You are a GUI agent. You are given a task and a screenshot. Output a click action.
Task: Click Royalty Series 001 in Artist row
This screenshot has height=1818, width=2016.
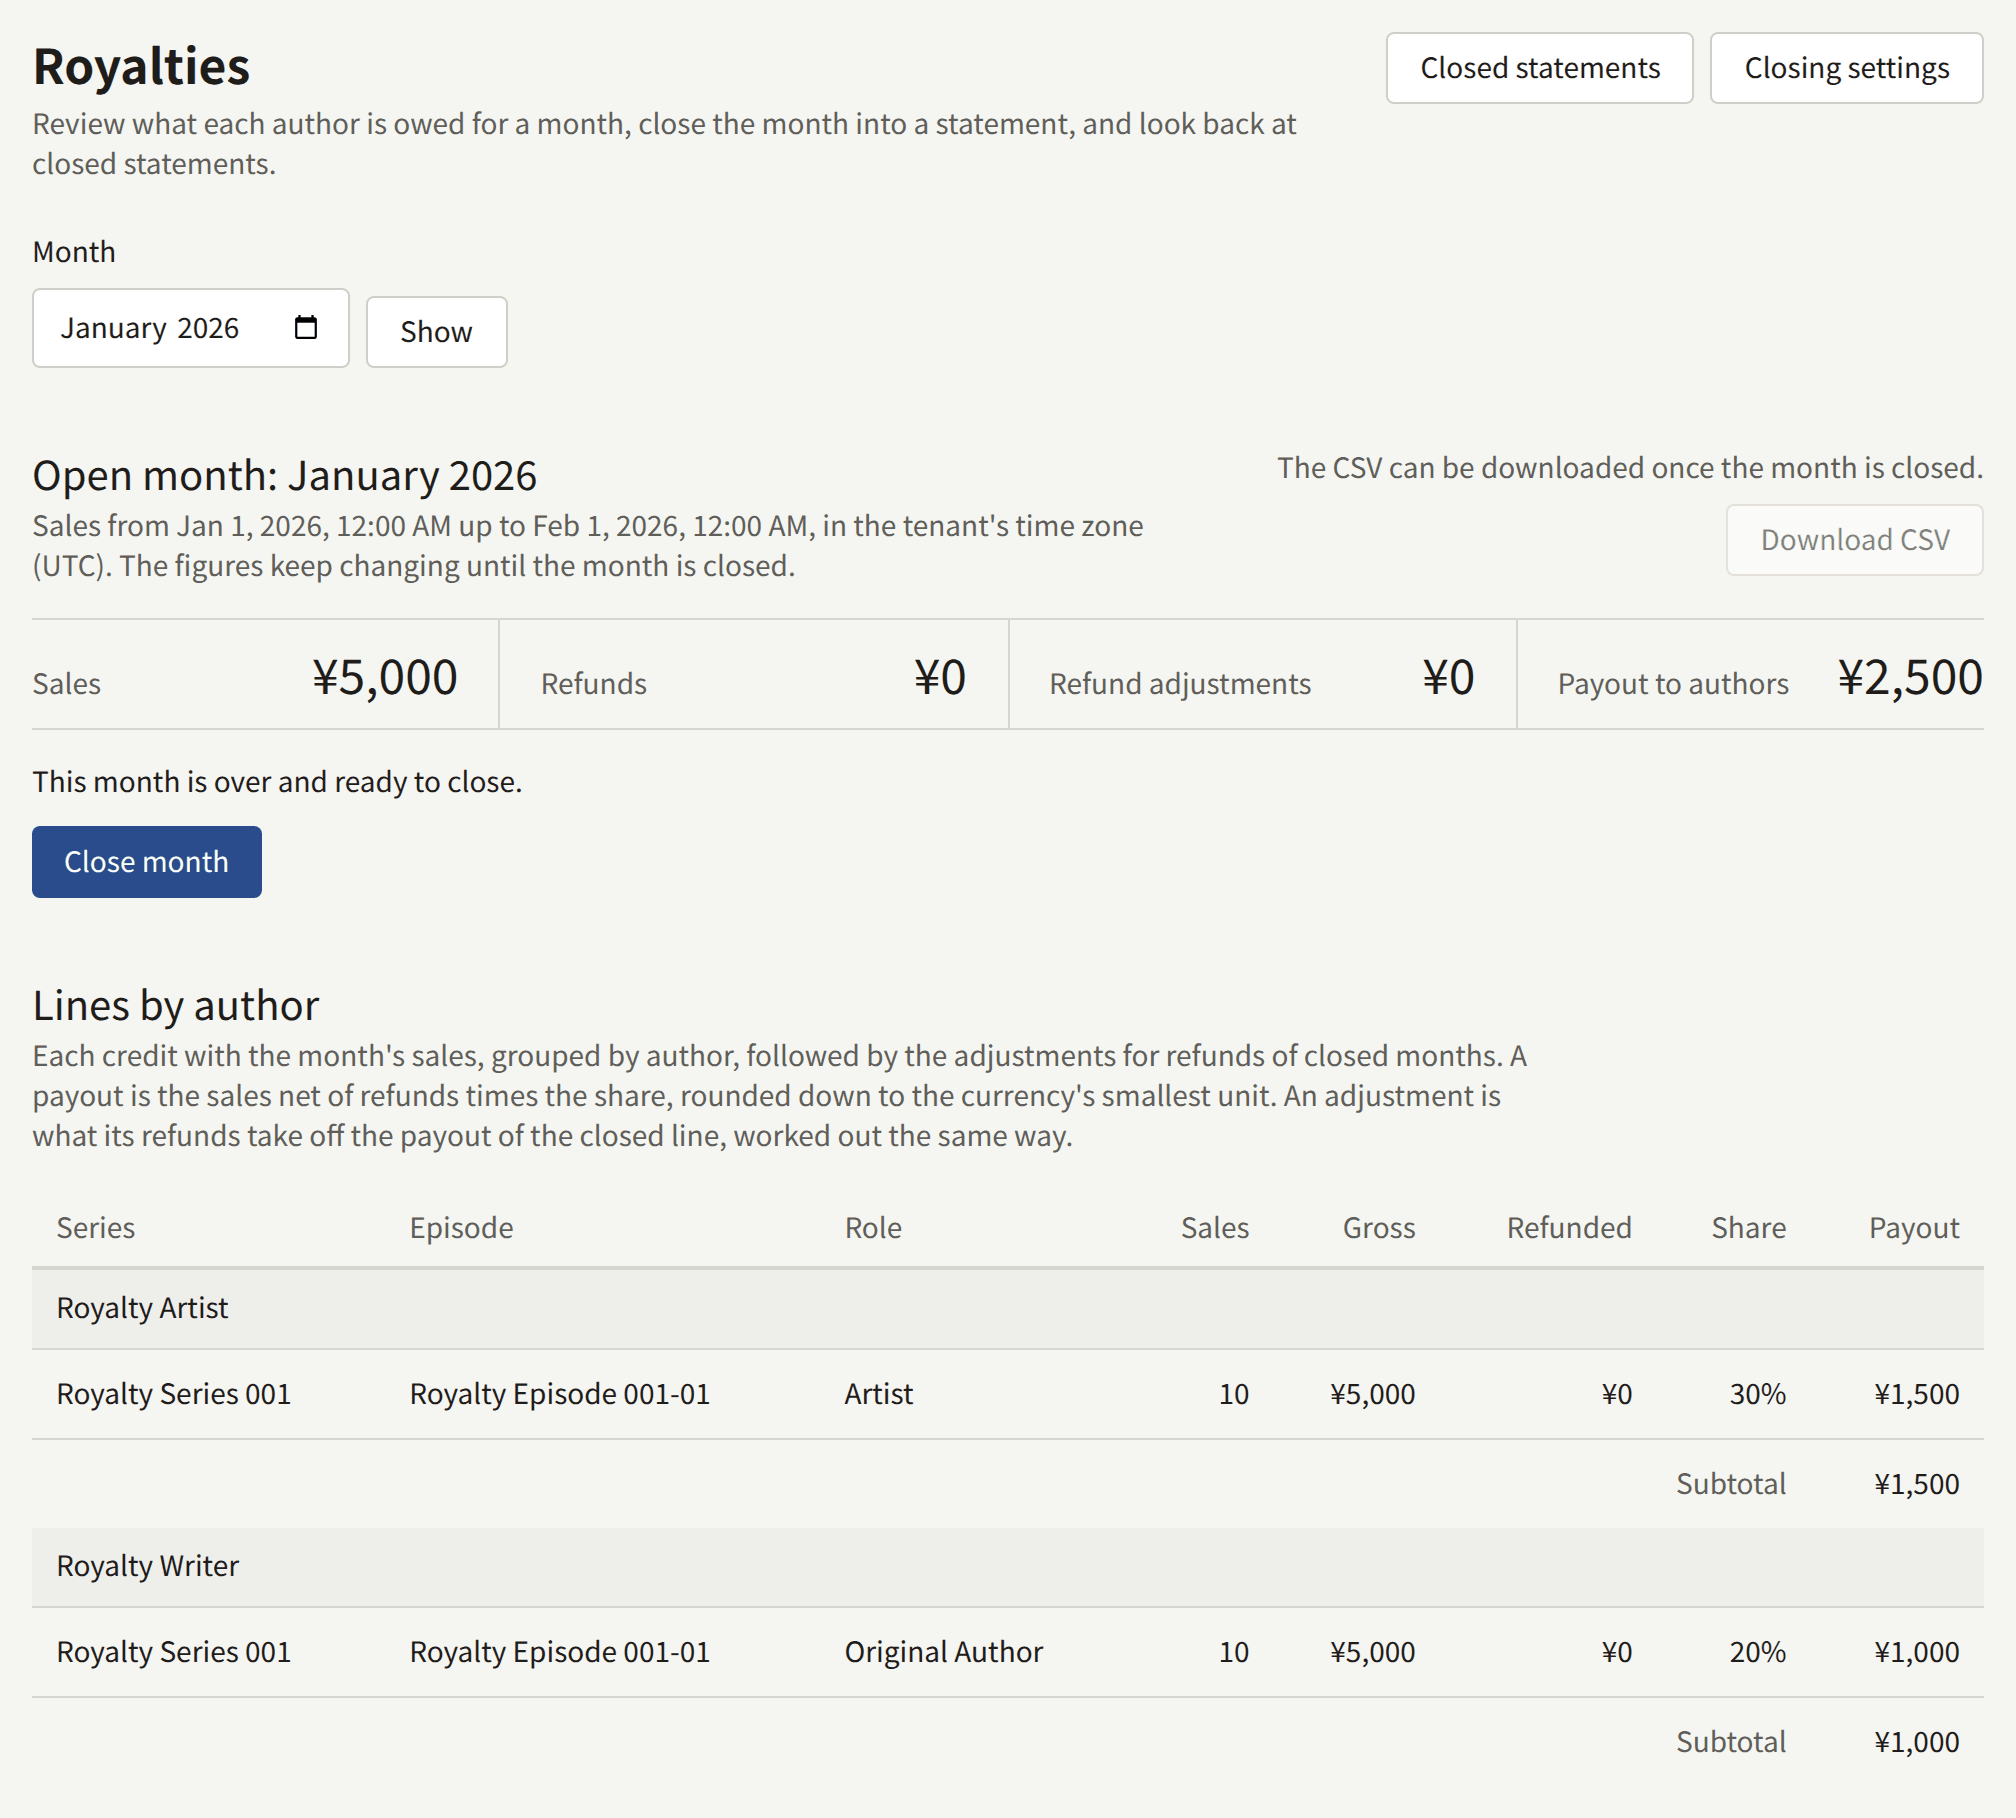174,1394
